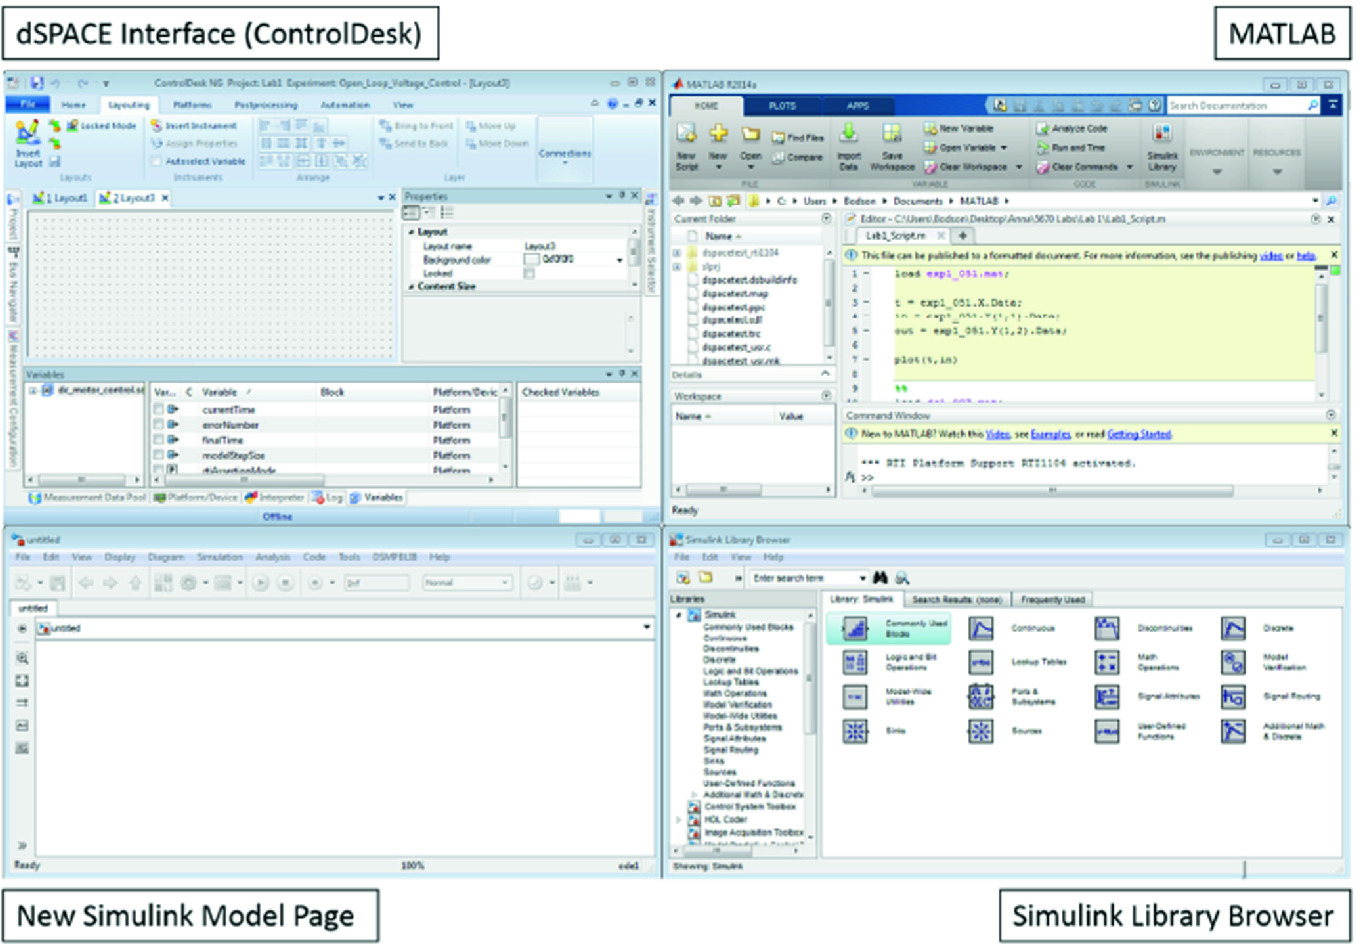
Task: Switch to the MATLAB APPS tab
Action: click(858, 105)
